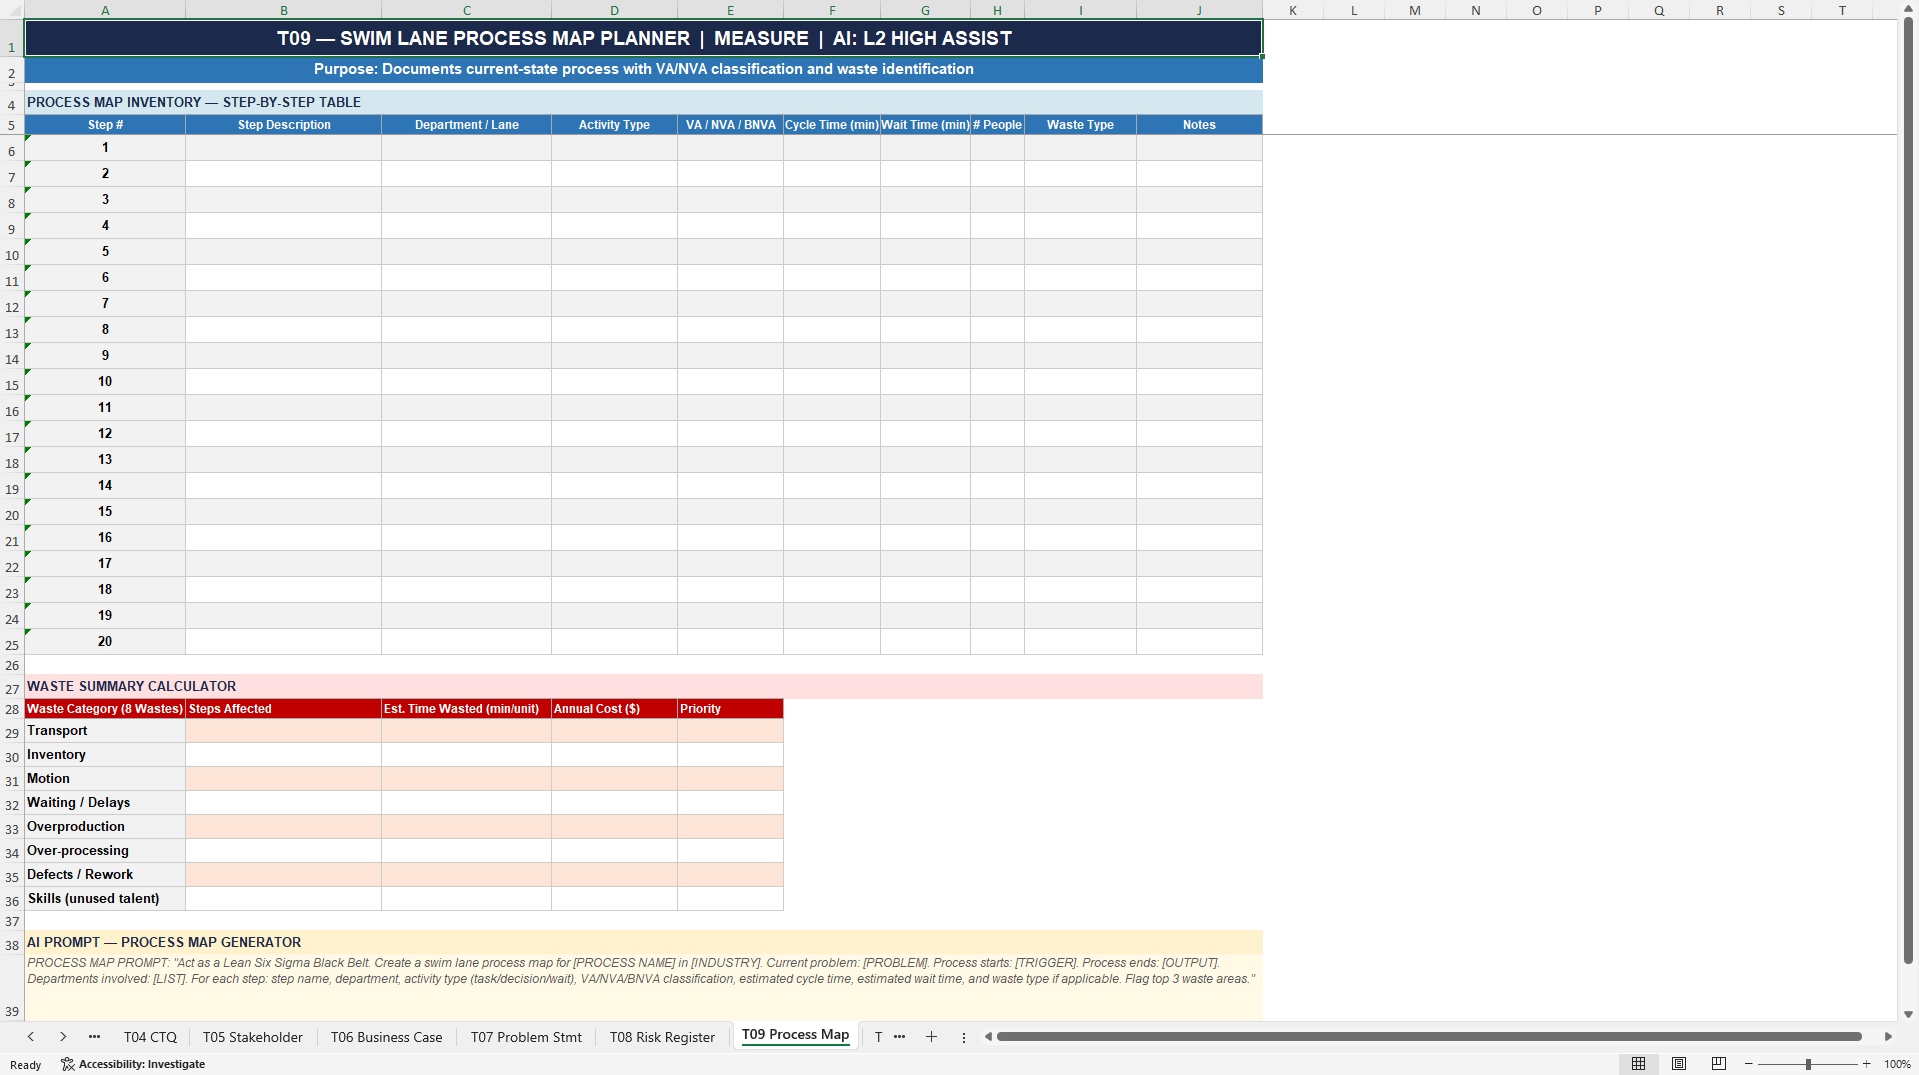Switch to the T07 Problem Stmt sheet
Viewport: 1919px width, 1075px height.
[526, 1037]
